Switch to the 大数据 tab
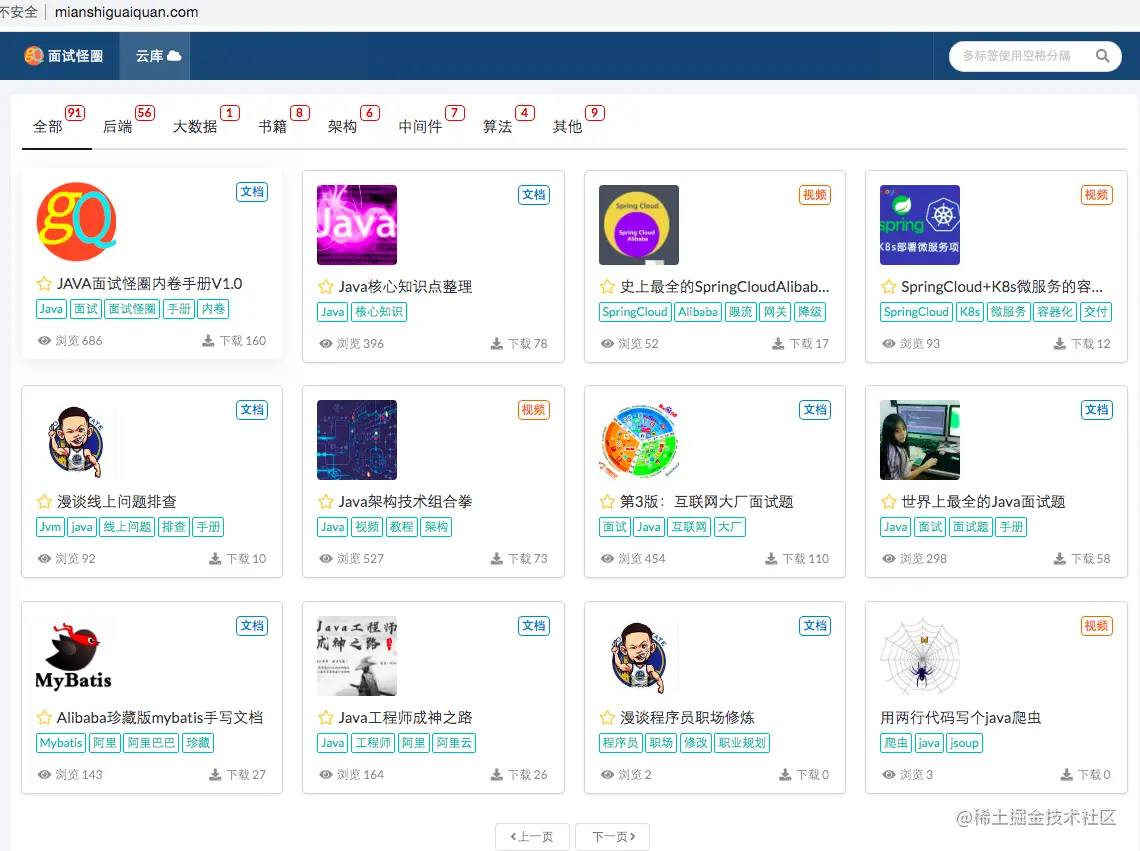1140x851 pixels. (195, 127)
